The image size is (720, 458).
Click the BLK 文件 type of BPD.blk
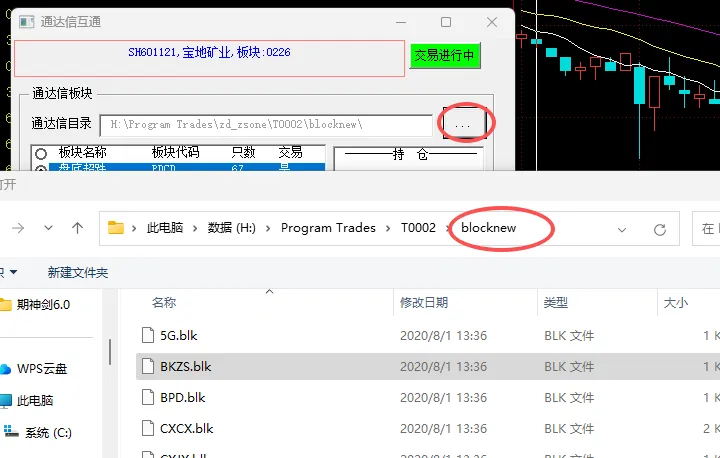tap(569, 398)
